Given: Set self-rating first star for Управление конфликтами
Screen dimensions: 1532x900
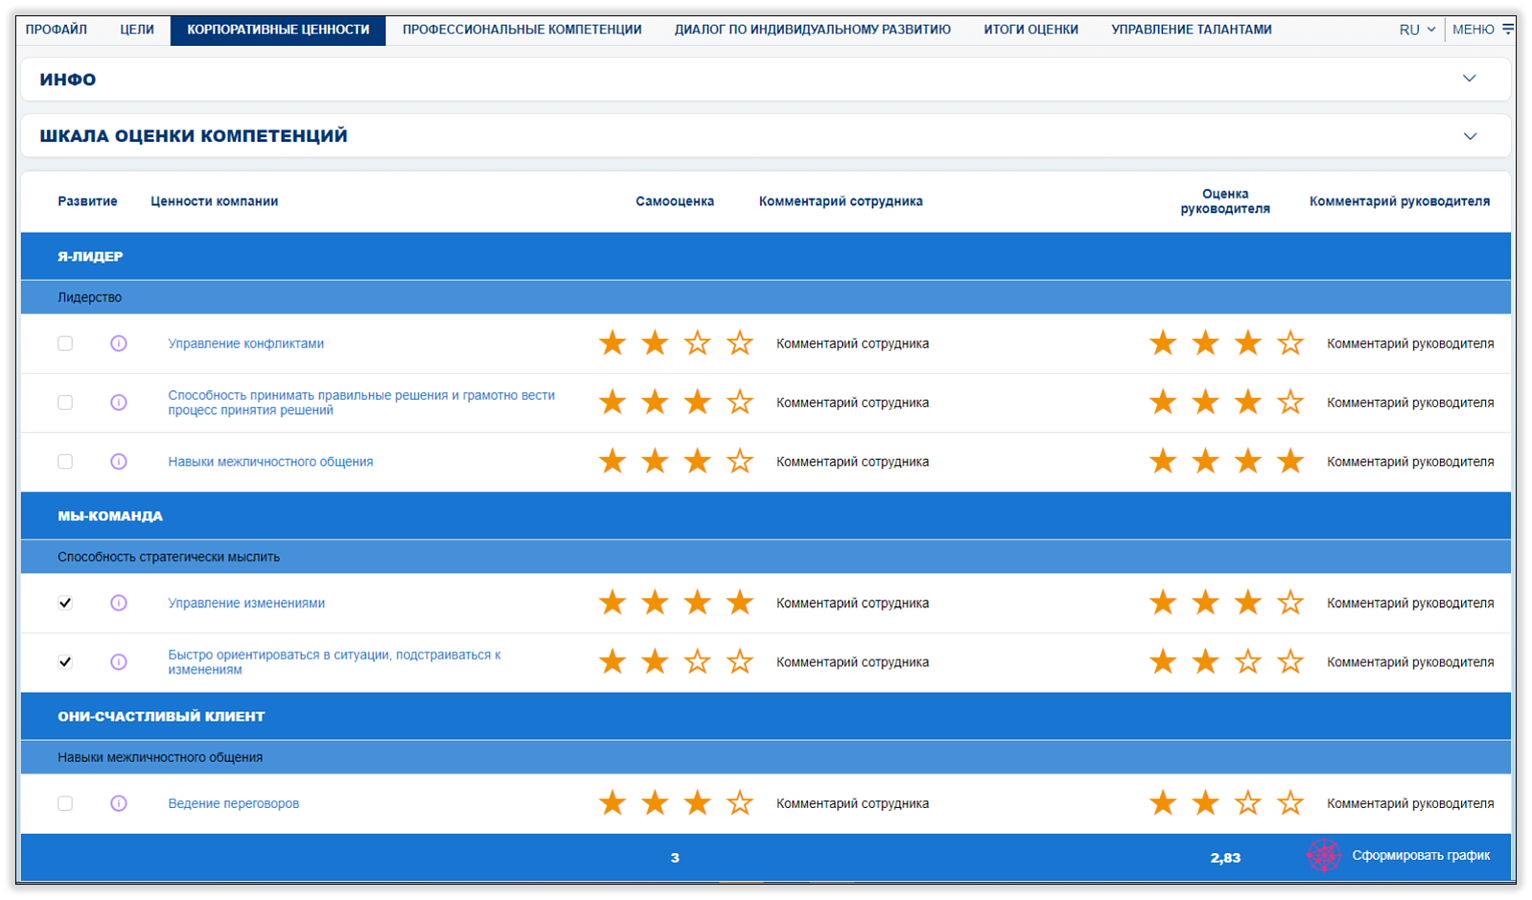Looking at the screenshot, I should 612,343.
